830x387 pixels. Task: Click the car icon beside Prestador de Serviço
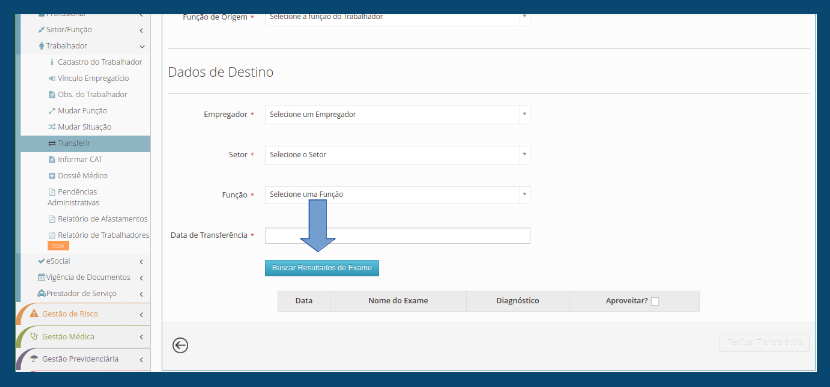(x=41, y=293)
